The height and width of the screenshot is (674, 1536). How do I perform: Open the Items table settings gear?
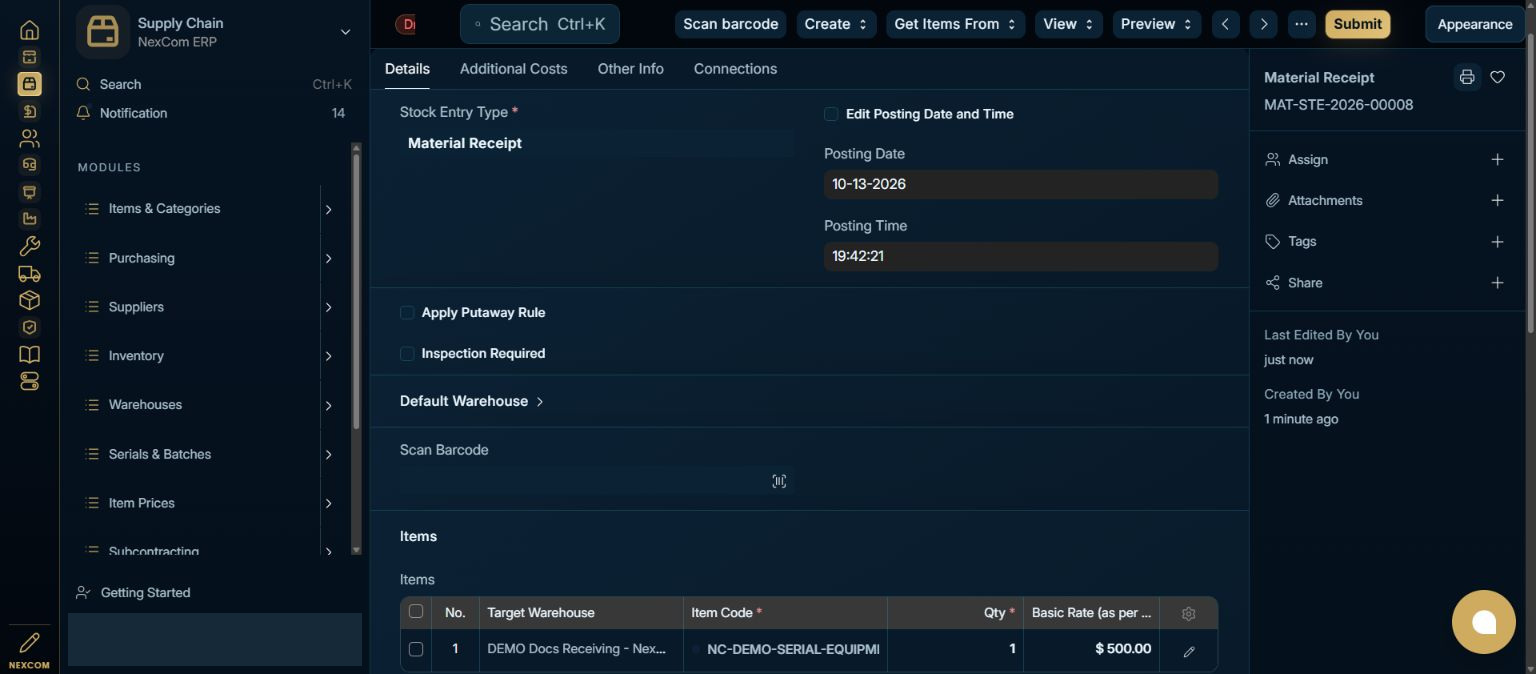coord(1188,613)
